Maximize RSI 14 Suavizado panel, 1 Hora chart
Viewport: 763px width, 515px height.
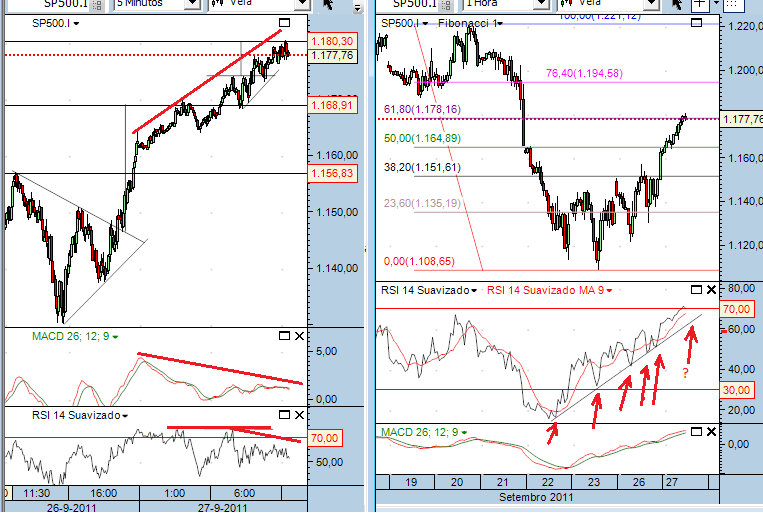click(696, 290)
